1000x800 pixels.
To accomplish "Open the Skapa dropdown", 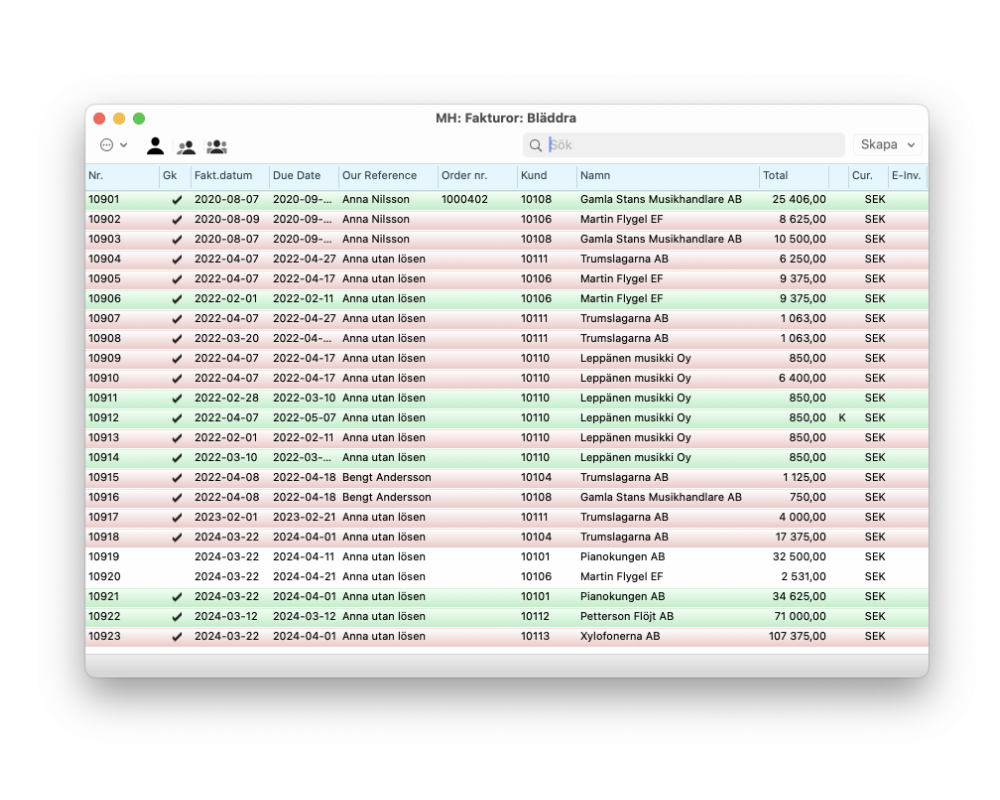I will (888, 145).
